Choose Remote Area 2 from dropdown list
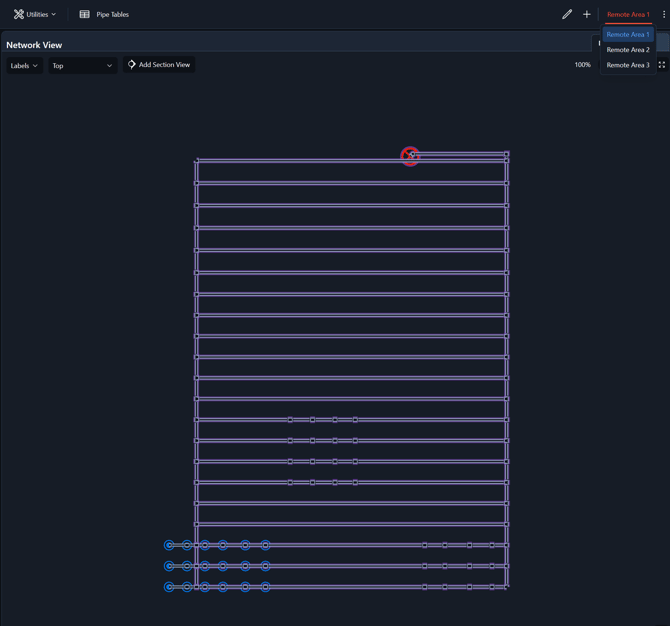 pos(628,50)
